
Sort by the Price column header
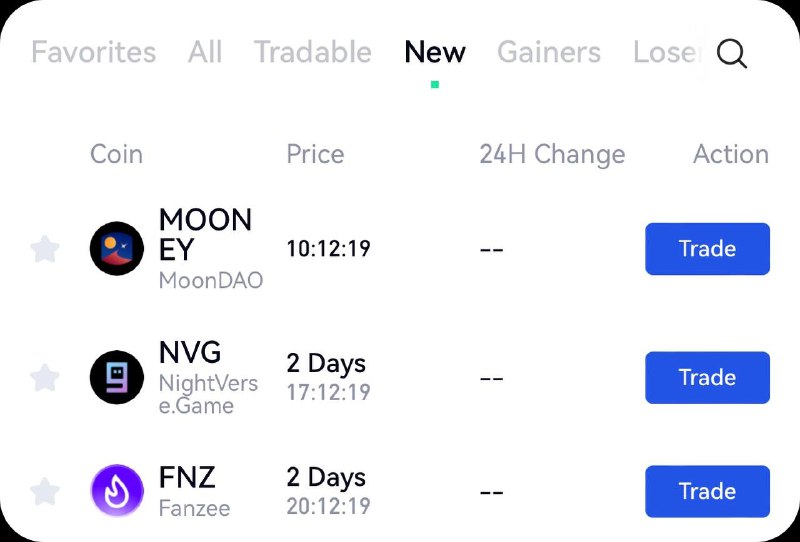tap(315, 154)
